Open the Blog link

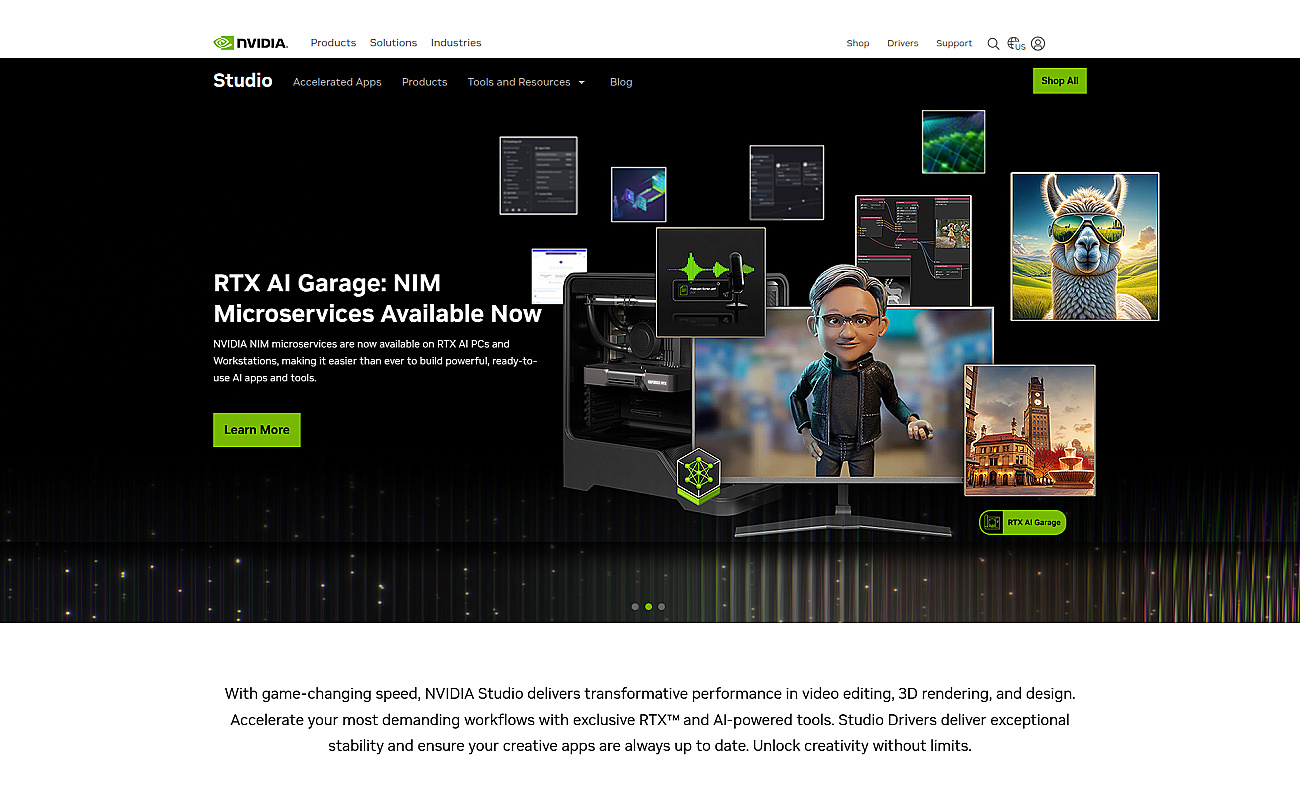coord(621,82)
